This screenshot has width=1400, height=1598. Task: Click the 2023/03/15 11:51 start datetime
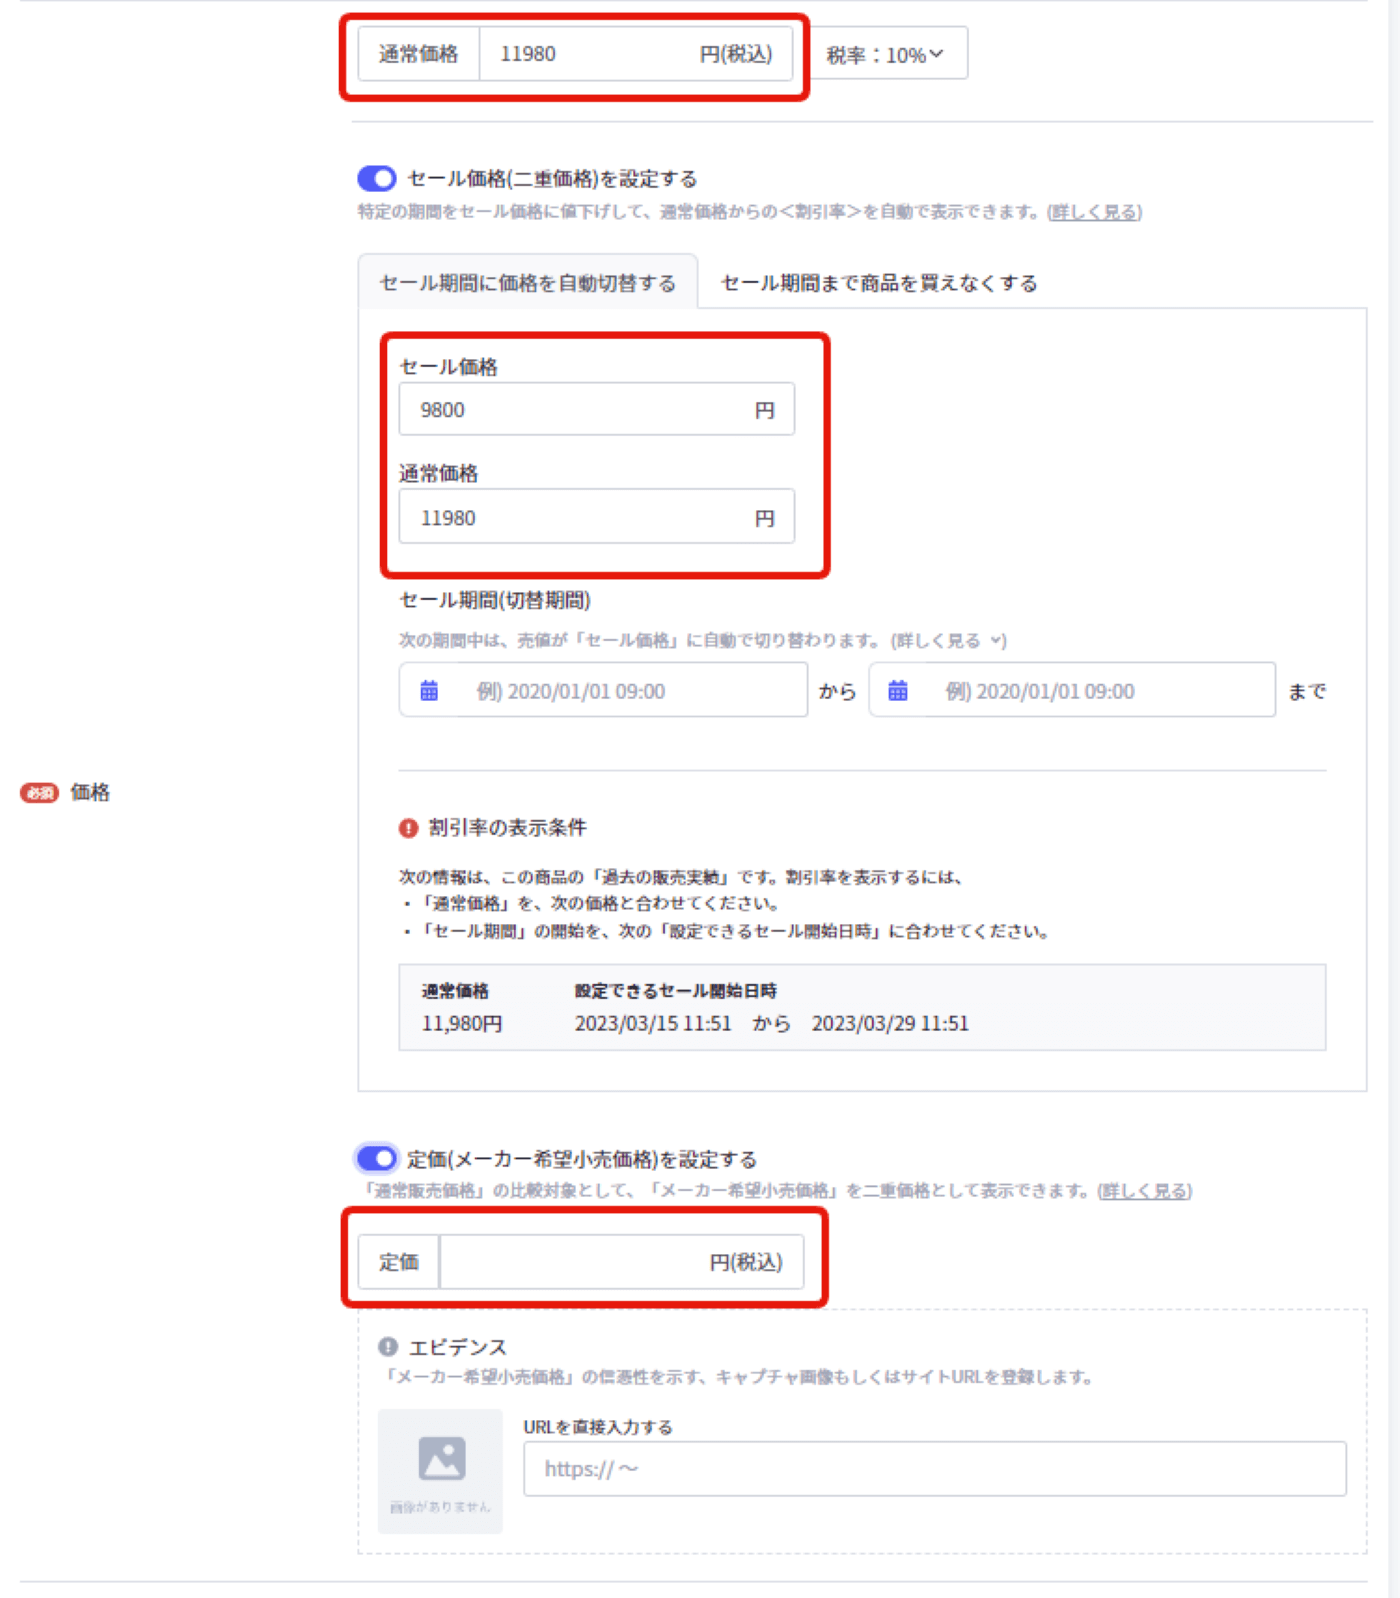tap(653, 1024)
